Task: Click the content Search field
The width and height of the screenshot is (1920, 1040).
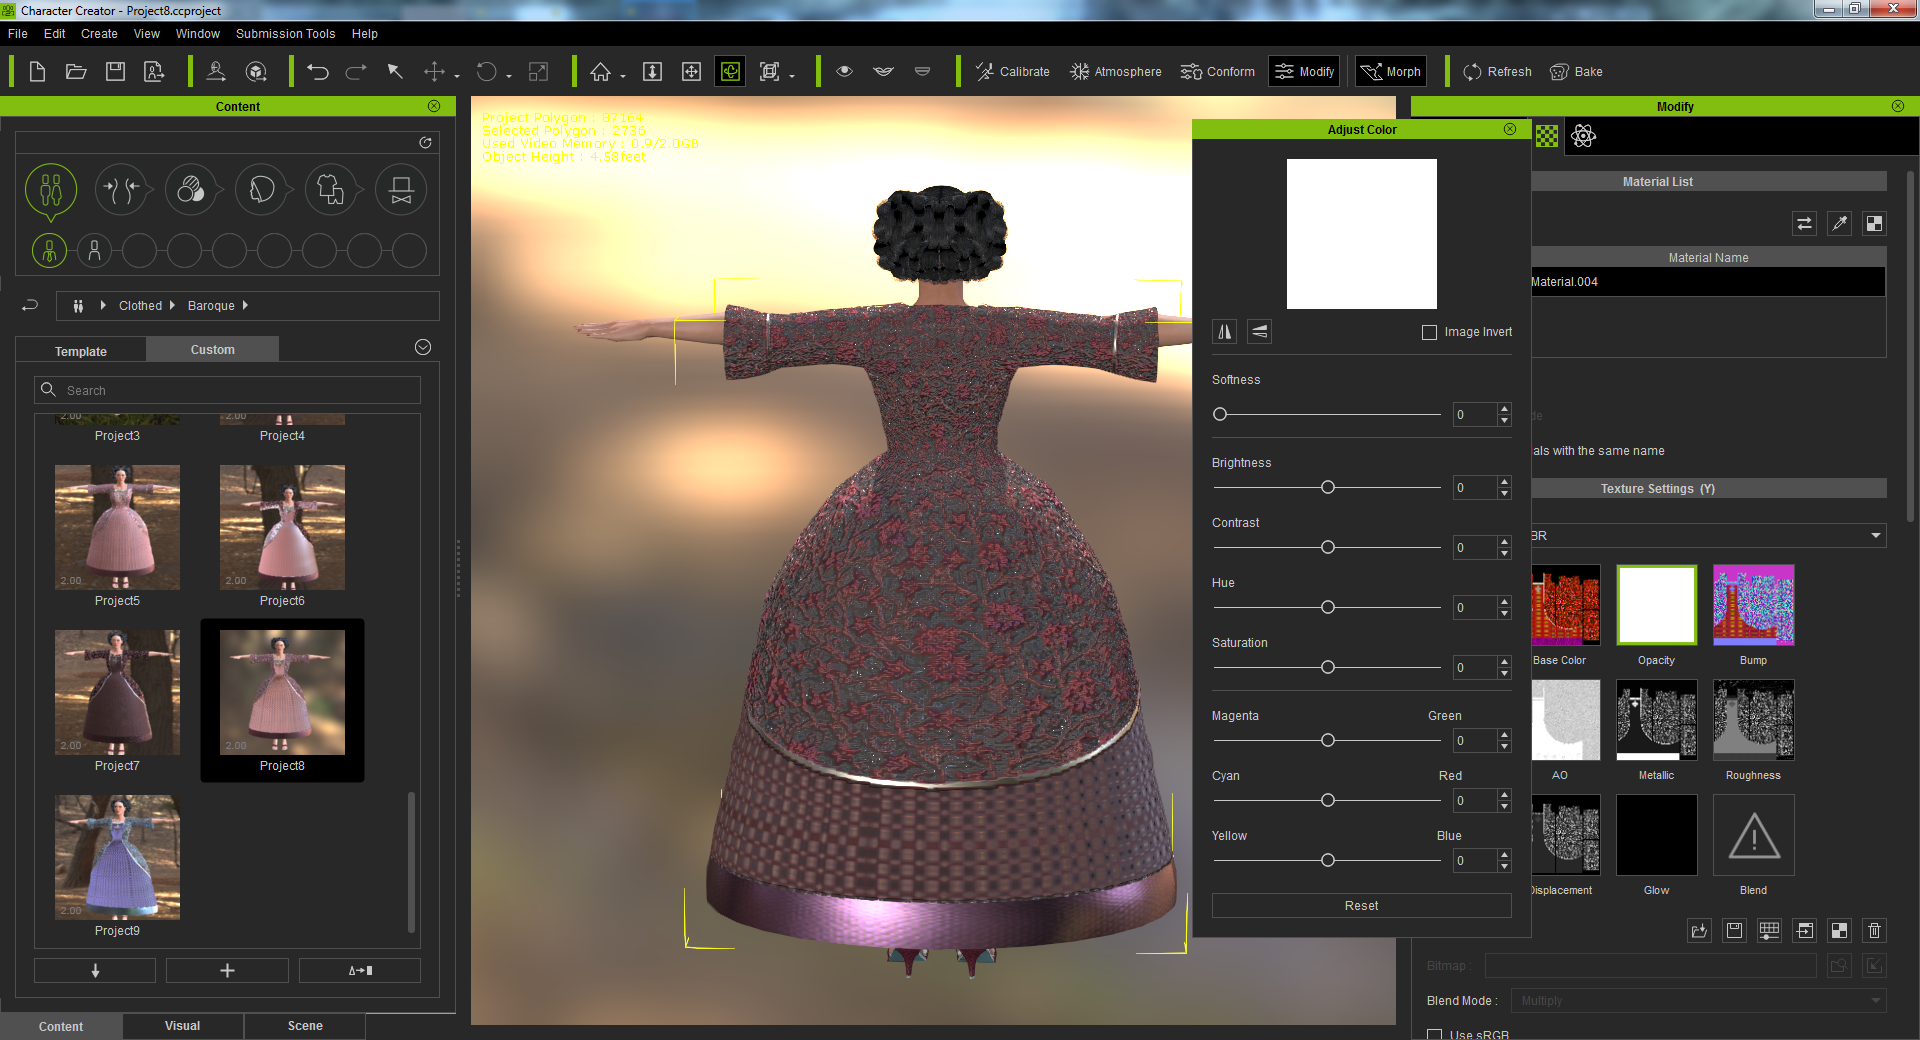Action: (x=228, y=390)
